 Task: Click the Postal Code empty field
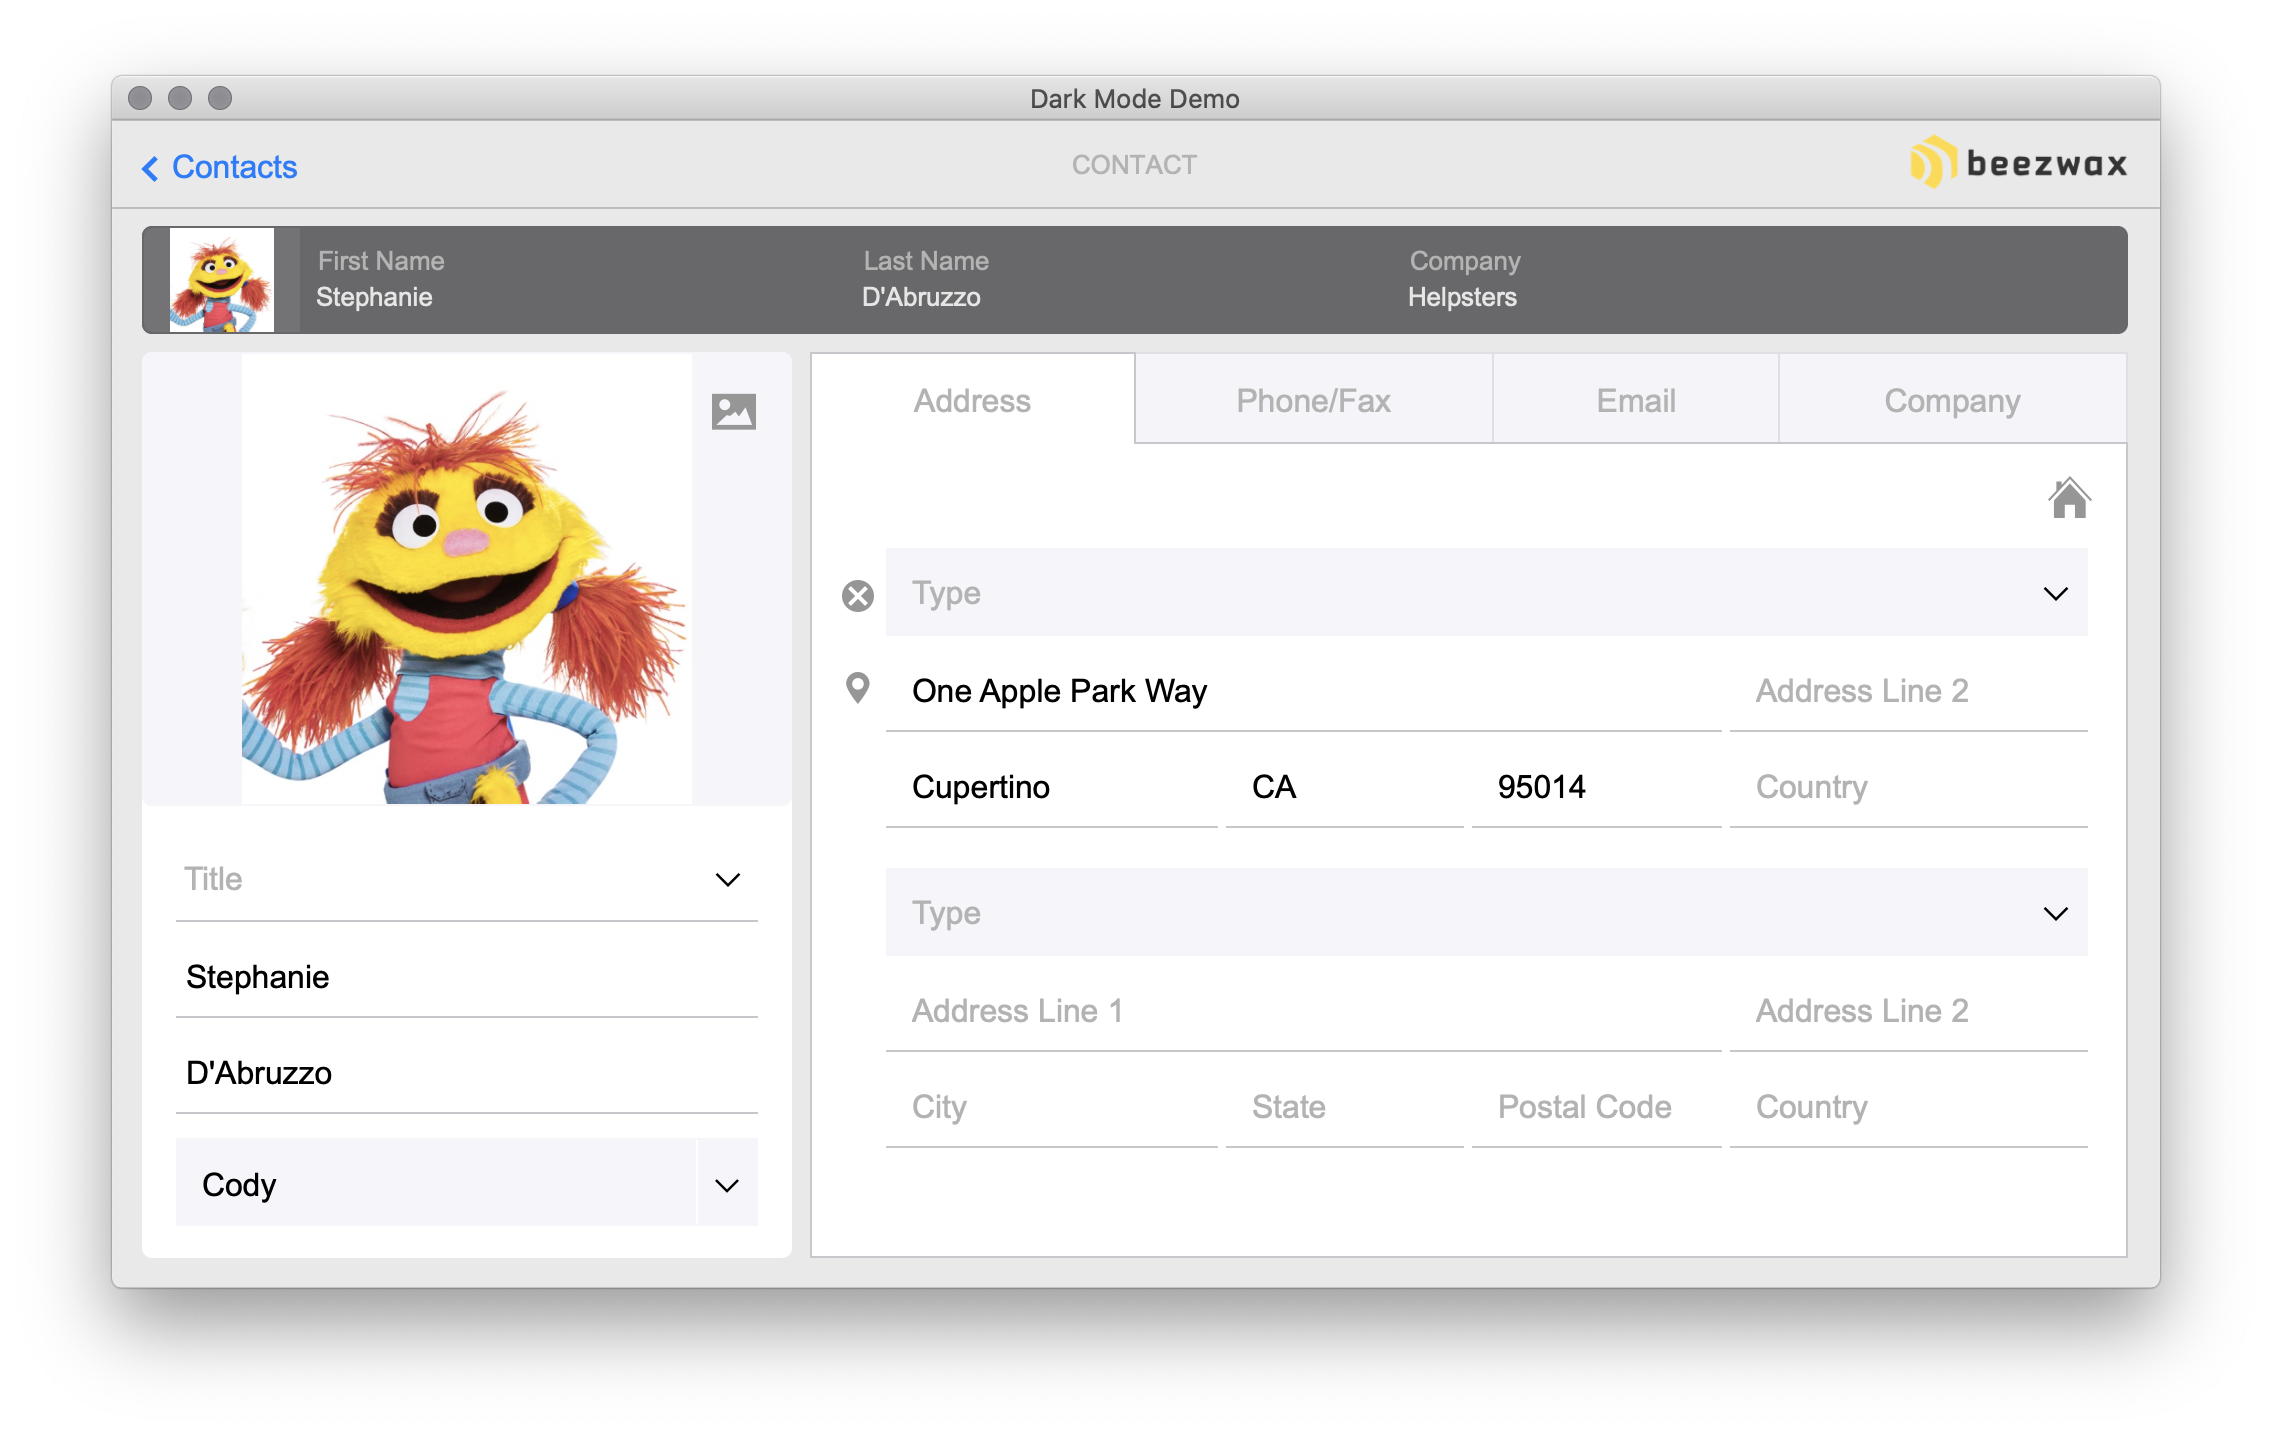(1595, 1107)
